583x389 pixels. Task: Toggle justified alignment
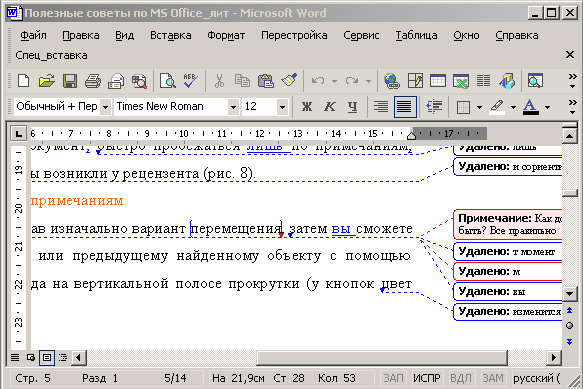tap(404, 107)
